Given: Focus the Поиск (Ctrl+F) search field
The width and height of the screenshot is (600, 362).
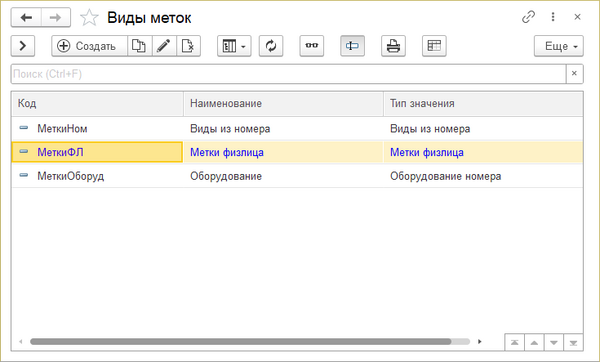Looking at the screenshot, I should [289, 74].
